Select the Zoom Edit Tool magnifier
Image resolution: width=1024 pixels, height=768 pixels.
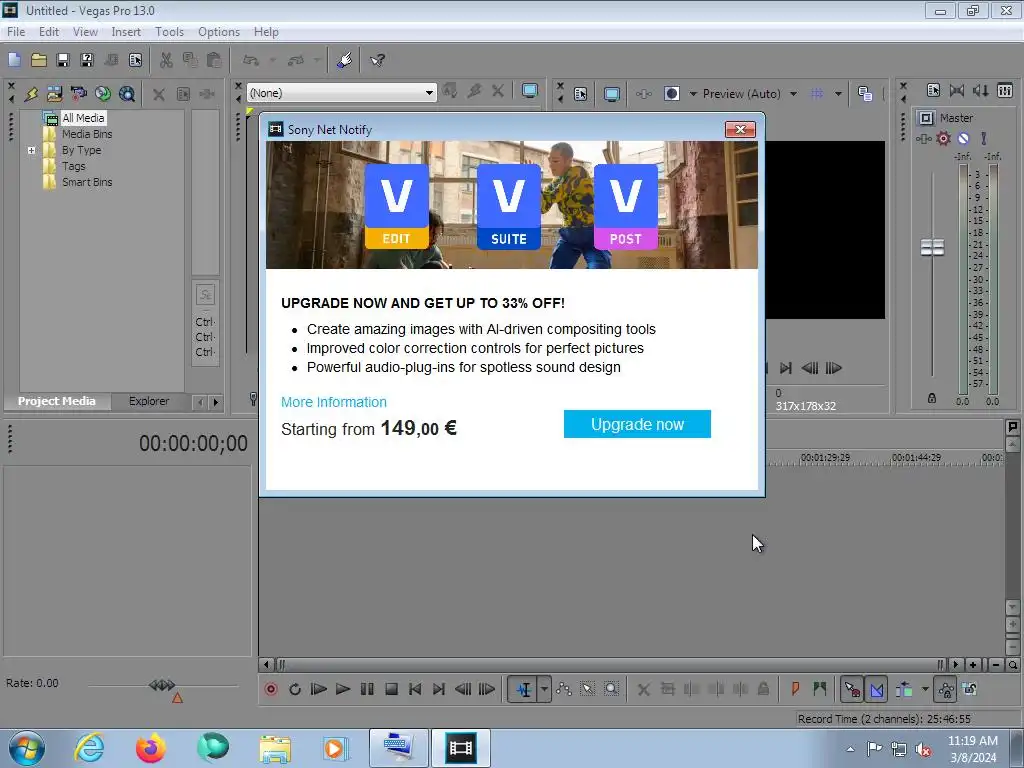click(611, 689)
